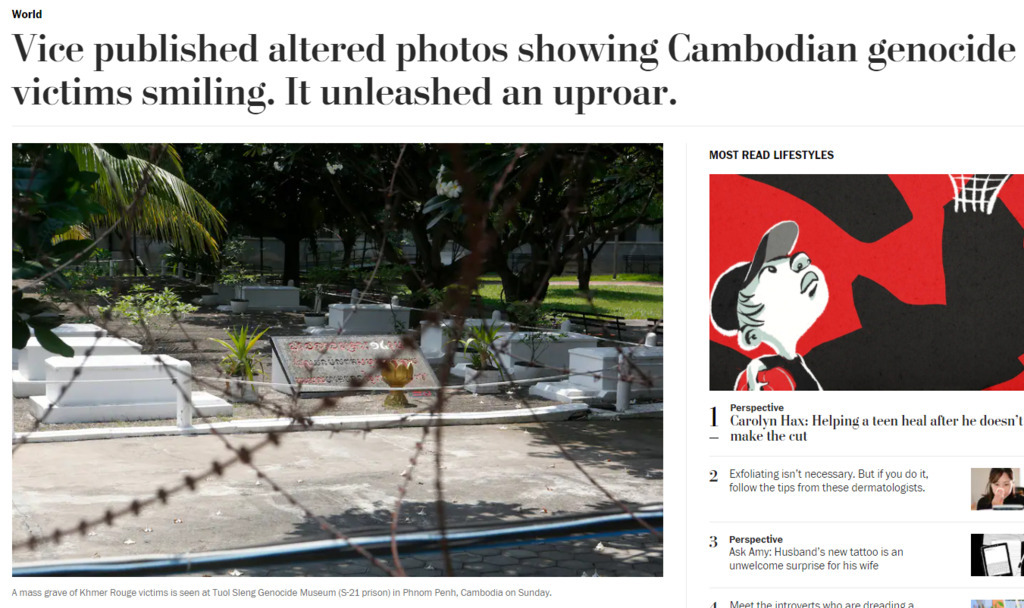Click the Perspective label above Carolyn Hax

[x=757, y=408]
